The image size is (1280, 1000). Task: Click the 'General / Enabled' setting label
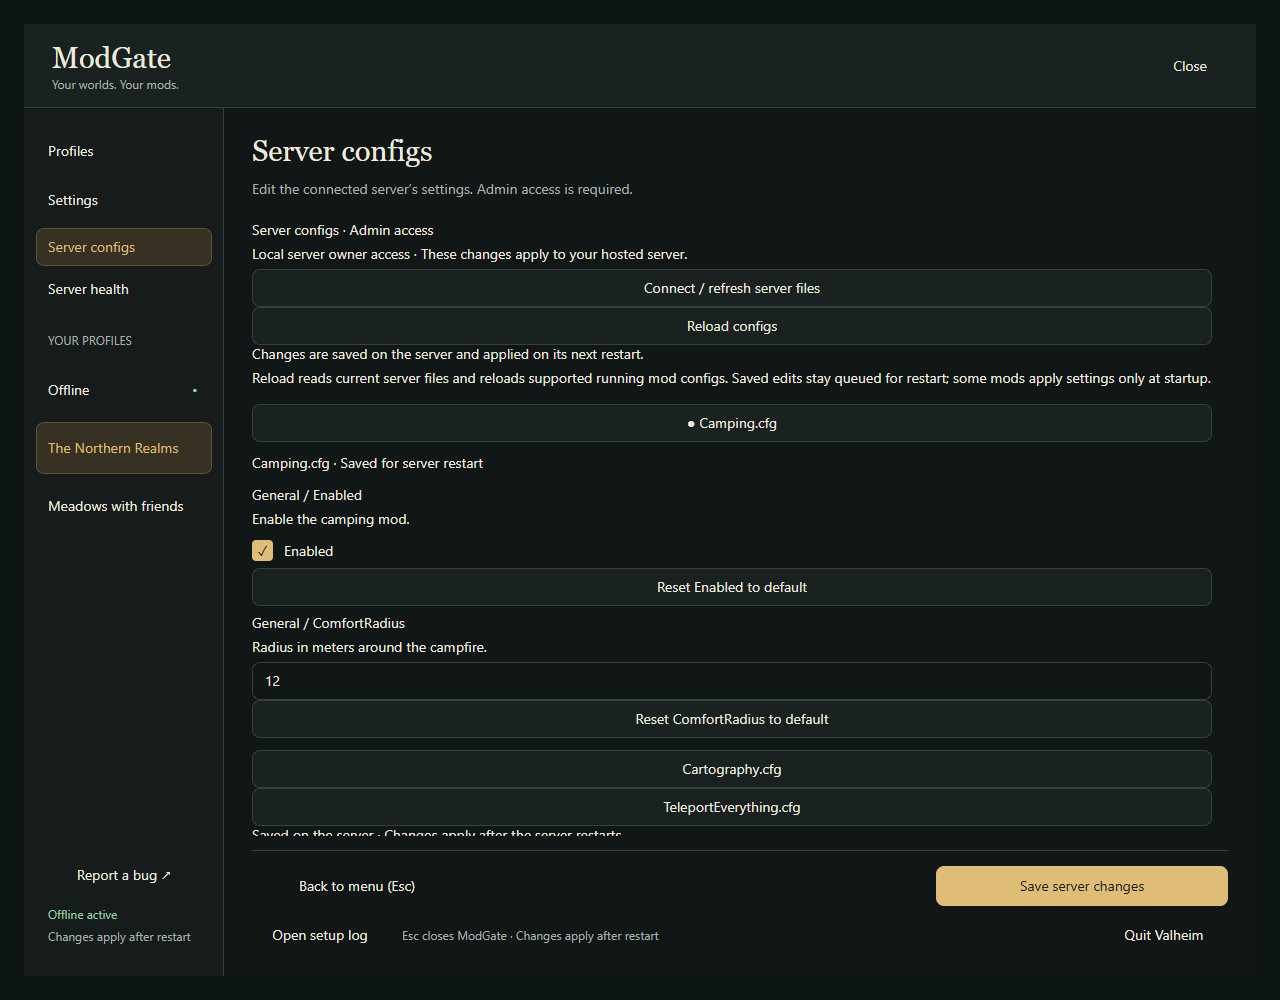[307, 495]
